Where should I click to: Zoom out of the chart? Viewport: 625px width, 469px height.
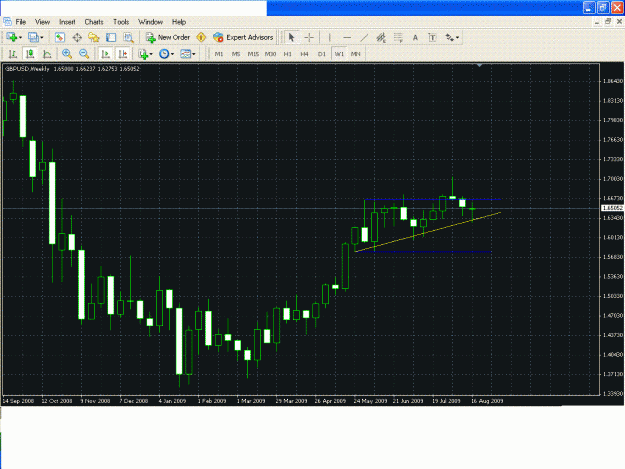[84, 54]
